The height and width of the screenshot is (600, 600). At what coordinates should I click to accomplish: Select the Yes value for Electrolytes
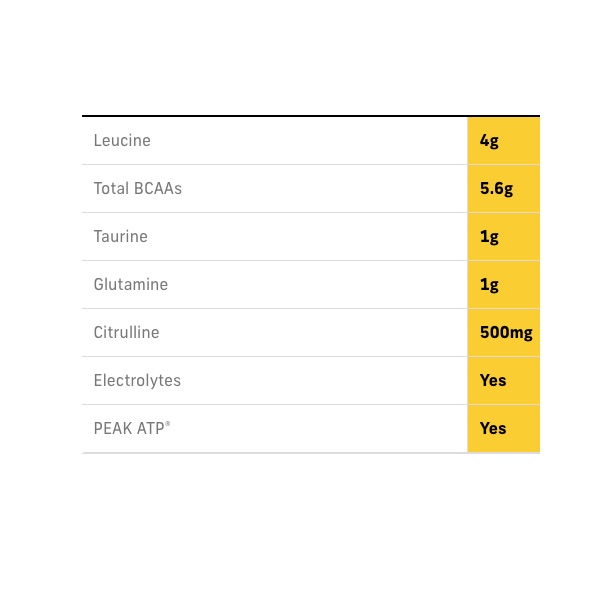click(x=493, y=381)
